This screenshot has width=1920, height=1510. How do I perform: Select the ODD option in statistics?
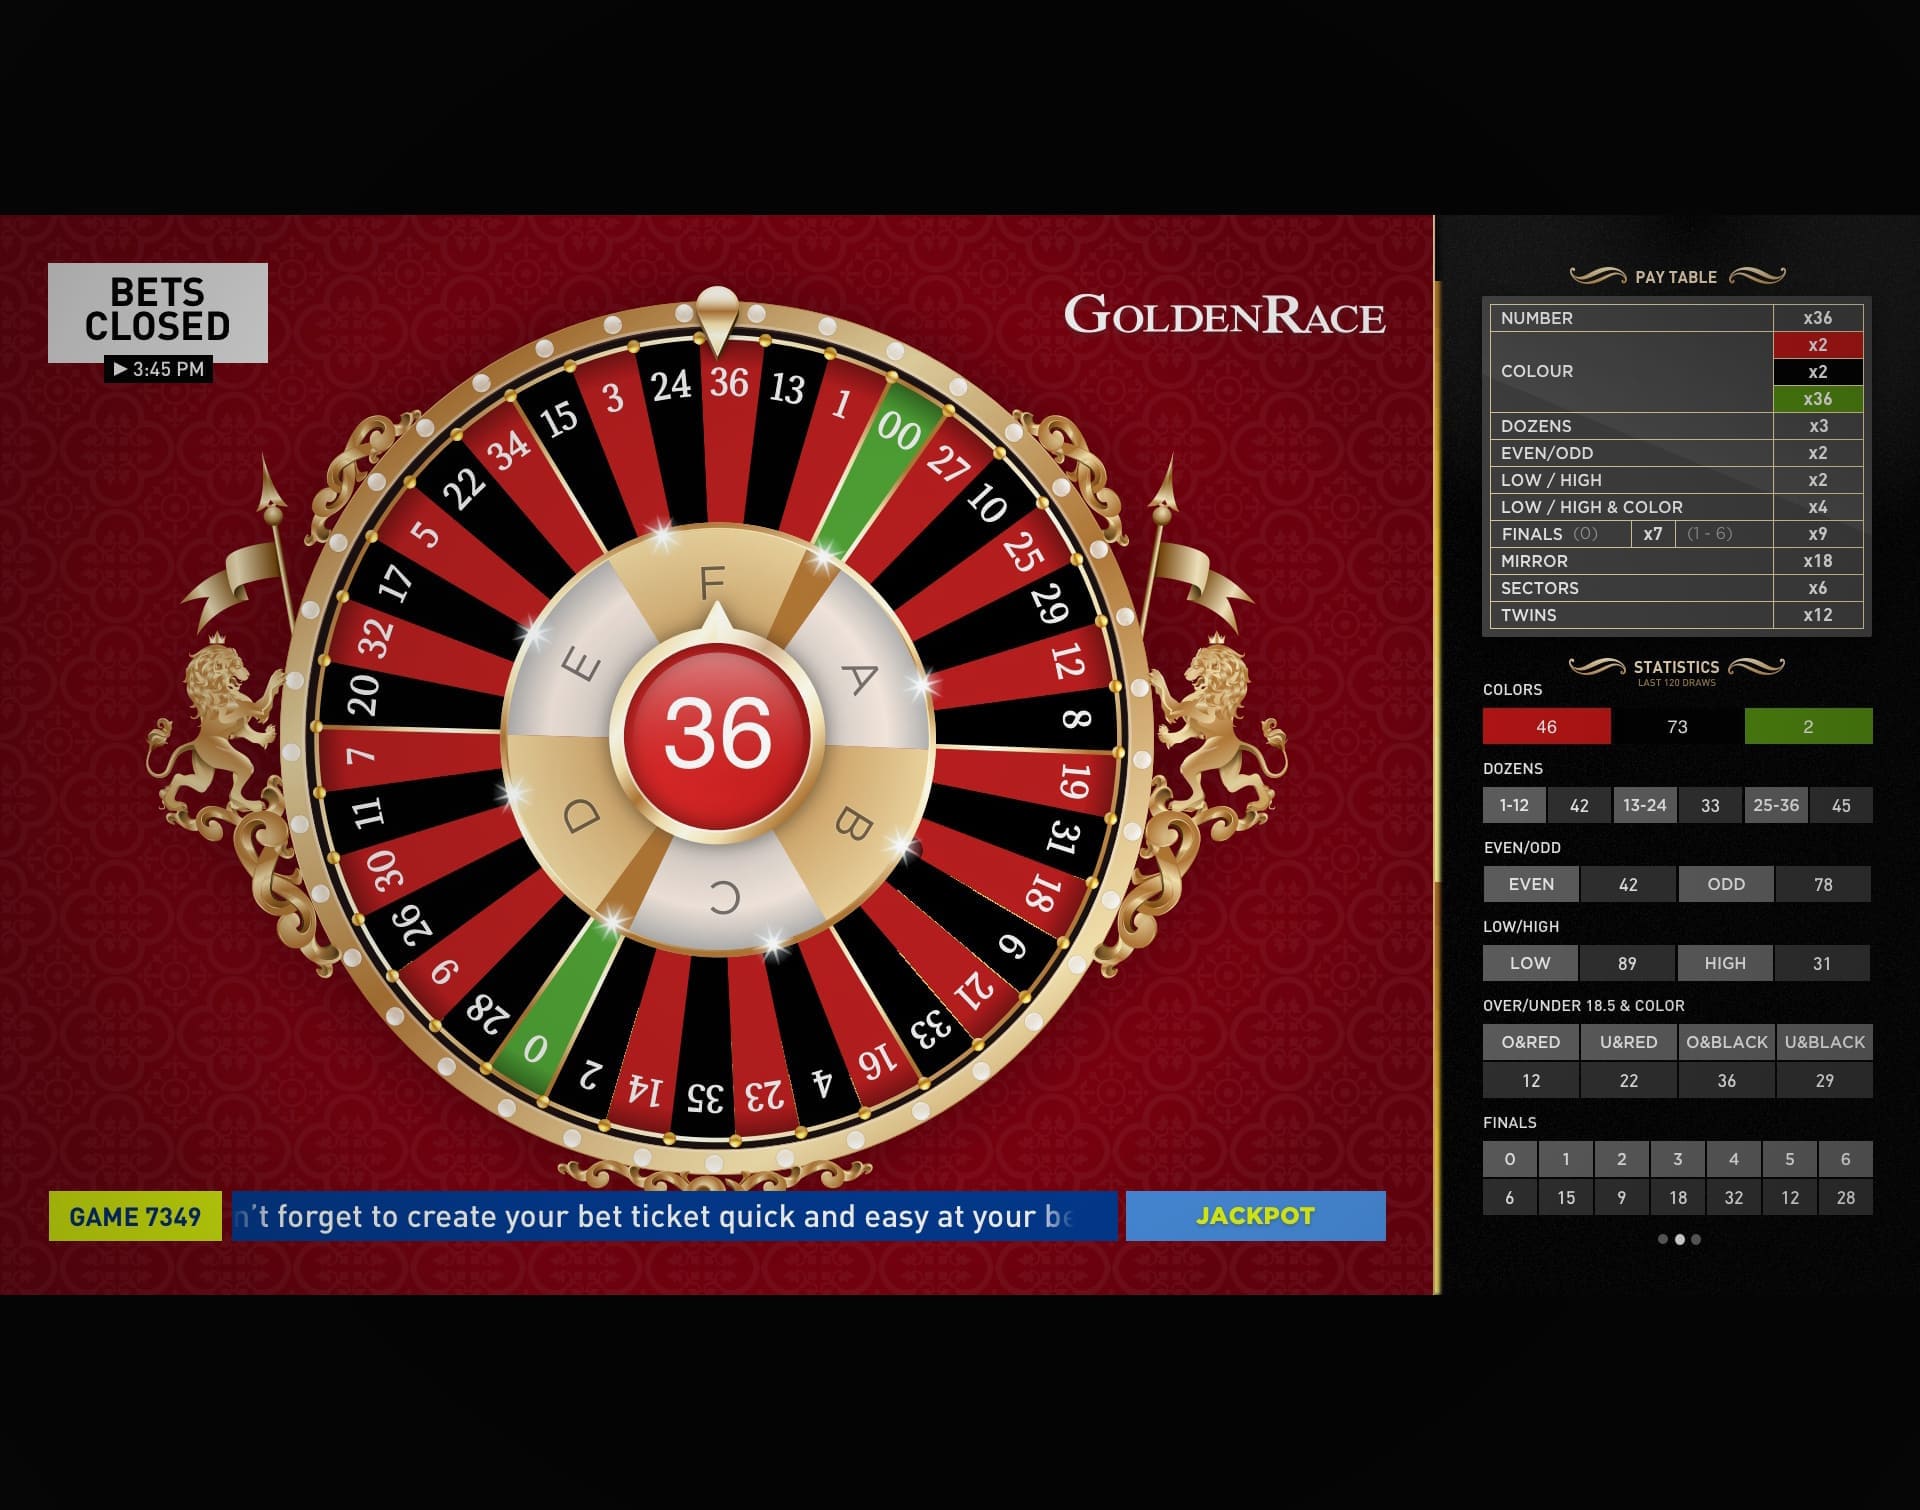pyautogui.click(x=1725, y=884)
